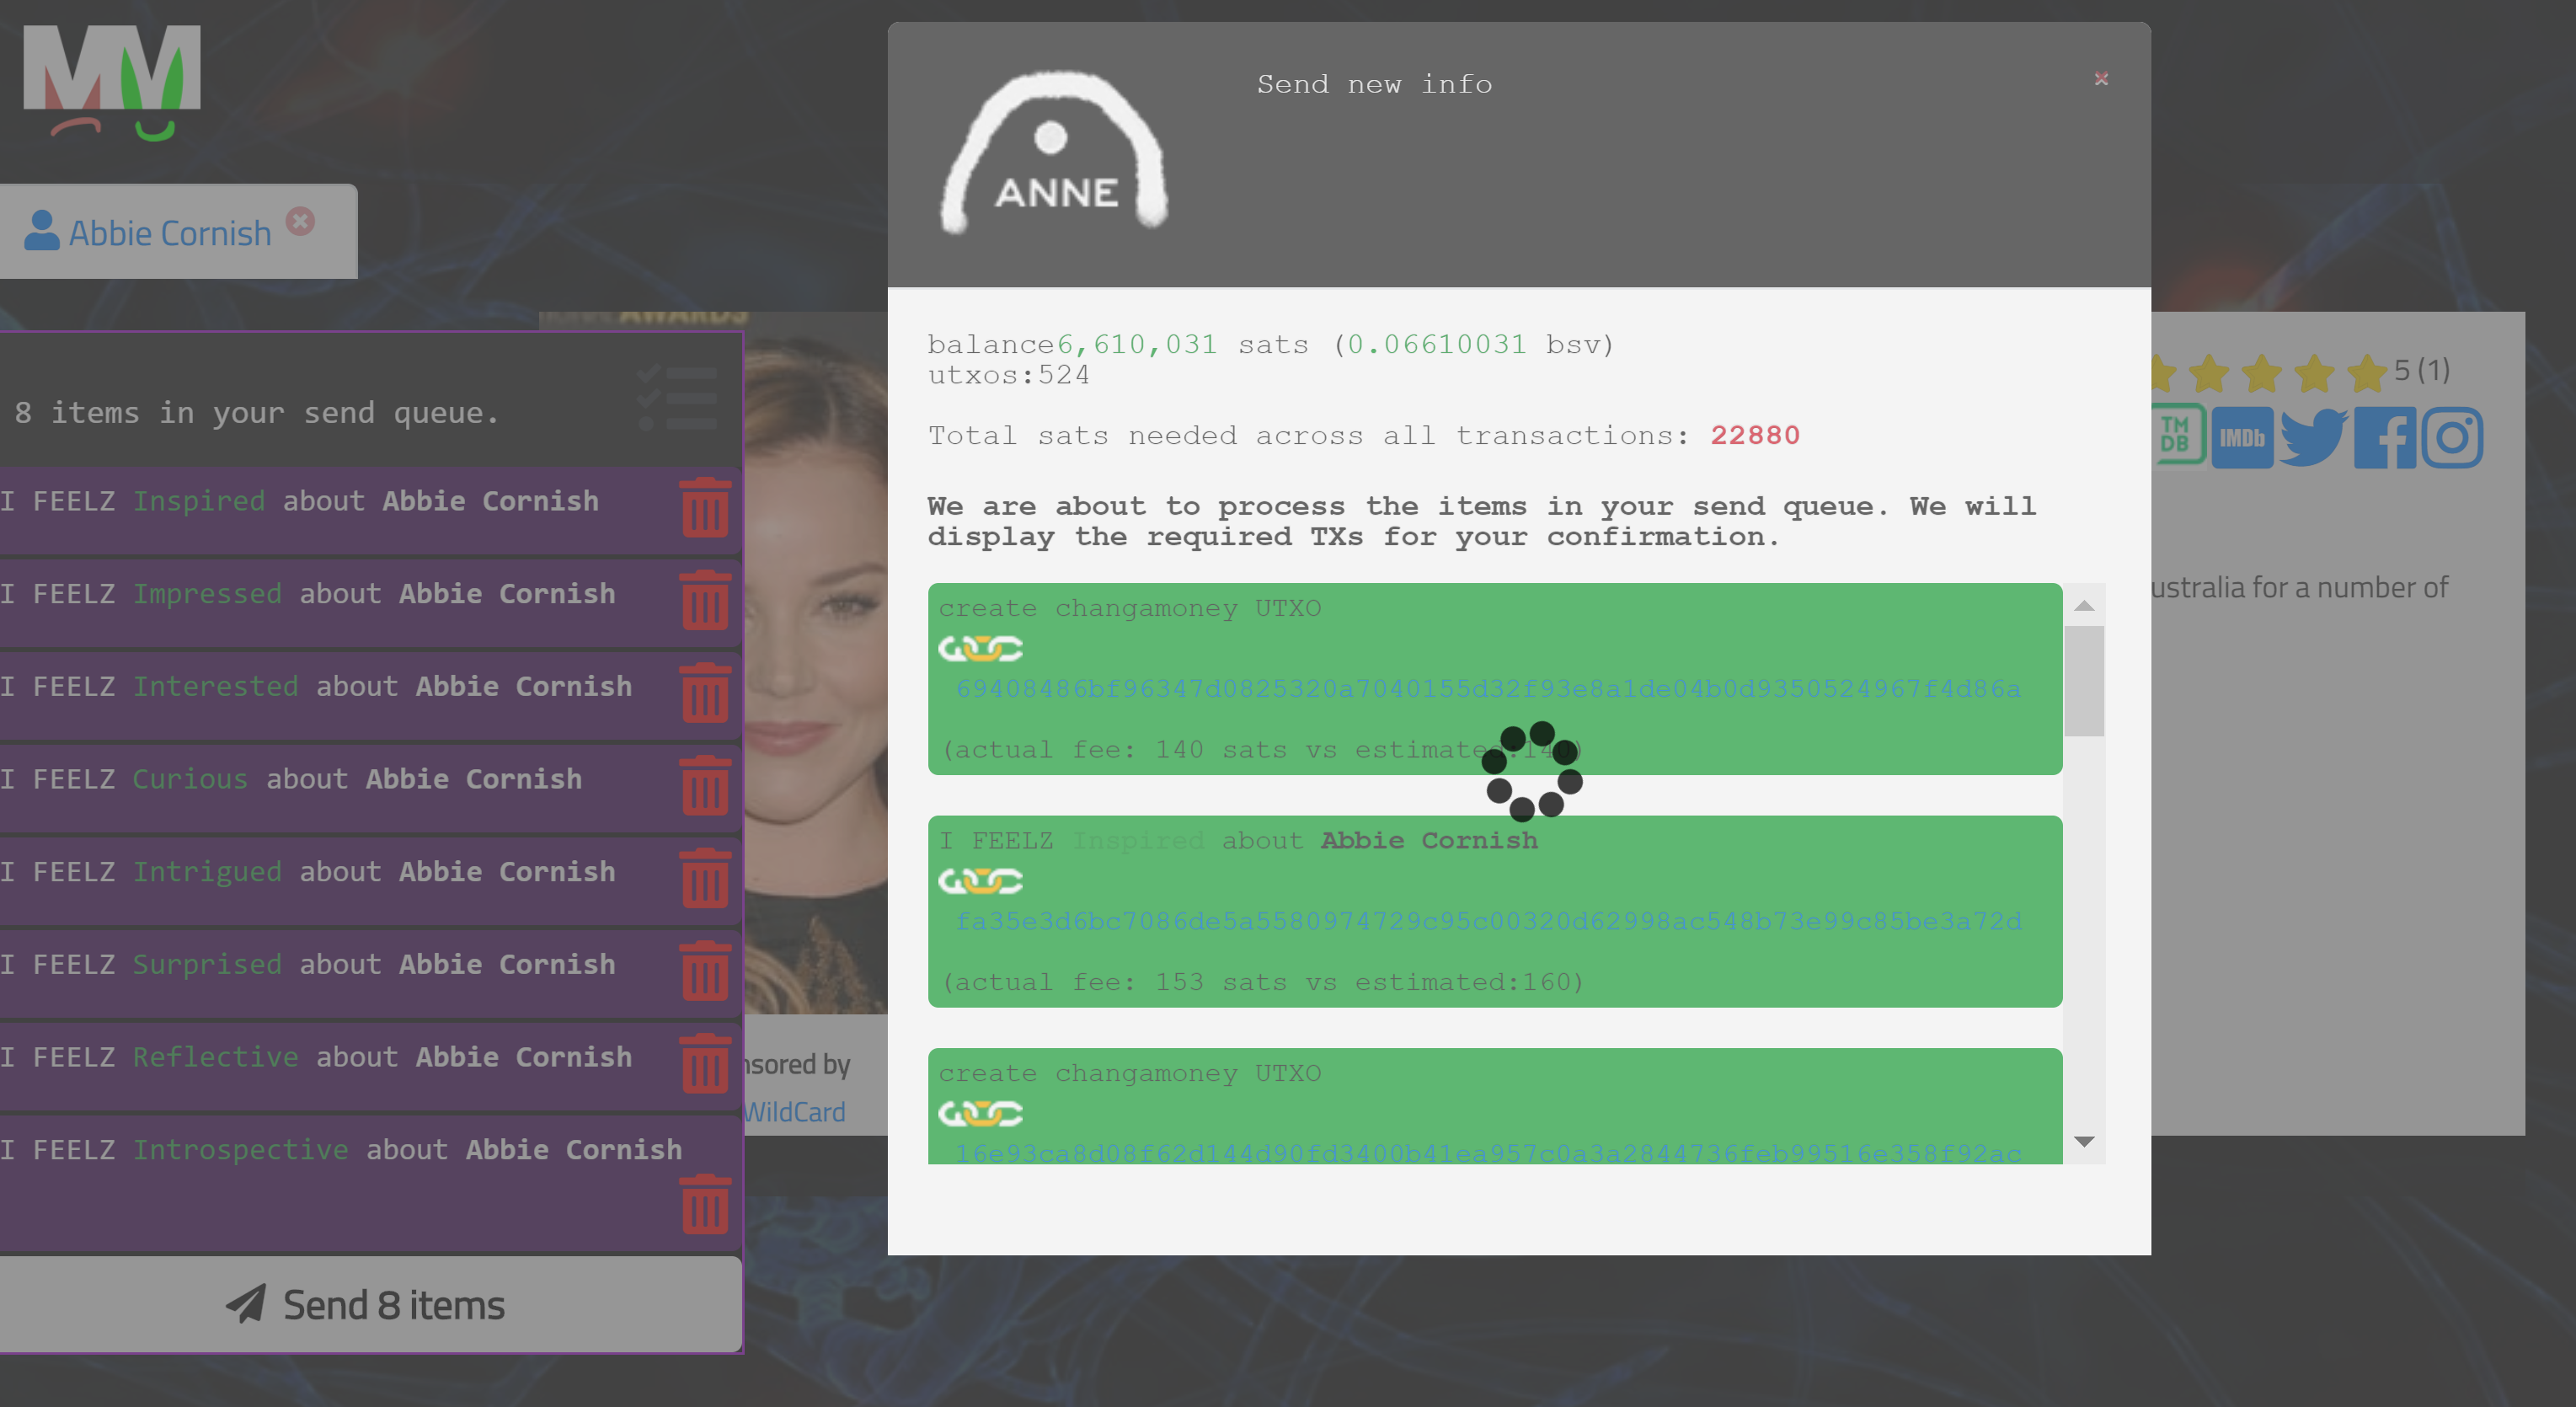Screen dimensions: 2576x1407
Task: Open the IMDb link icon
Action: [x=2242, y=437]
